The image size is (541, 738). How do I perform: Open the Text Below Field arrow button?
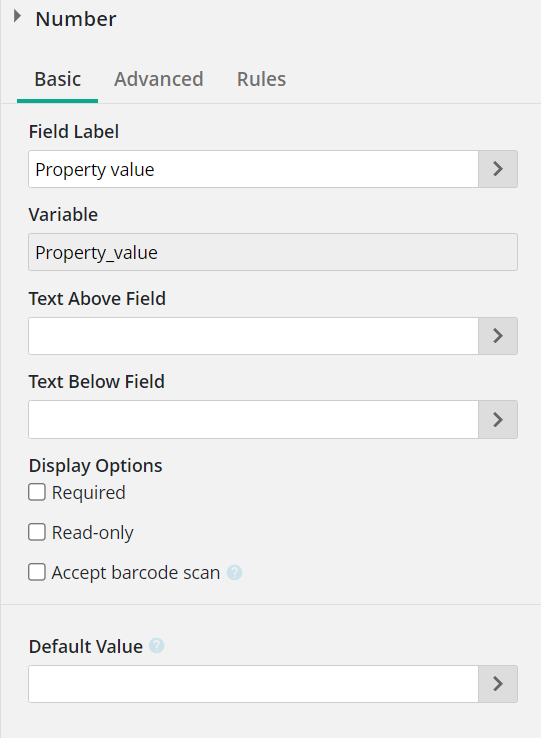(x=498, y=419)
